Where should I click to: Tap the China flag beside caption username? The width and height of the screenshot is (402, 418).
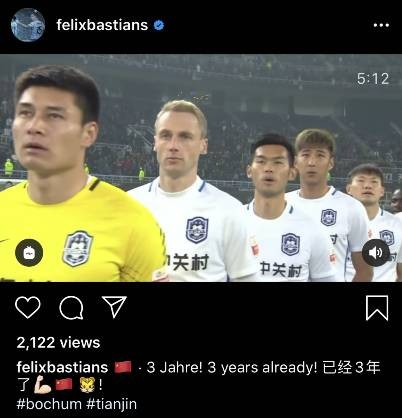coord(123,367)
